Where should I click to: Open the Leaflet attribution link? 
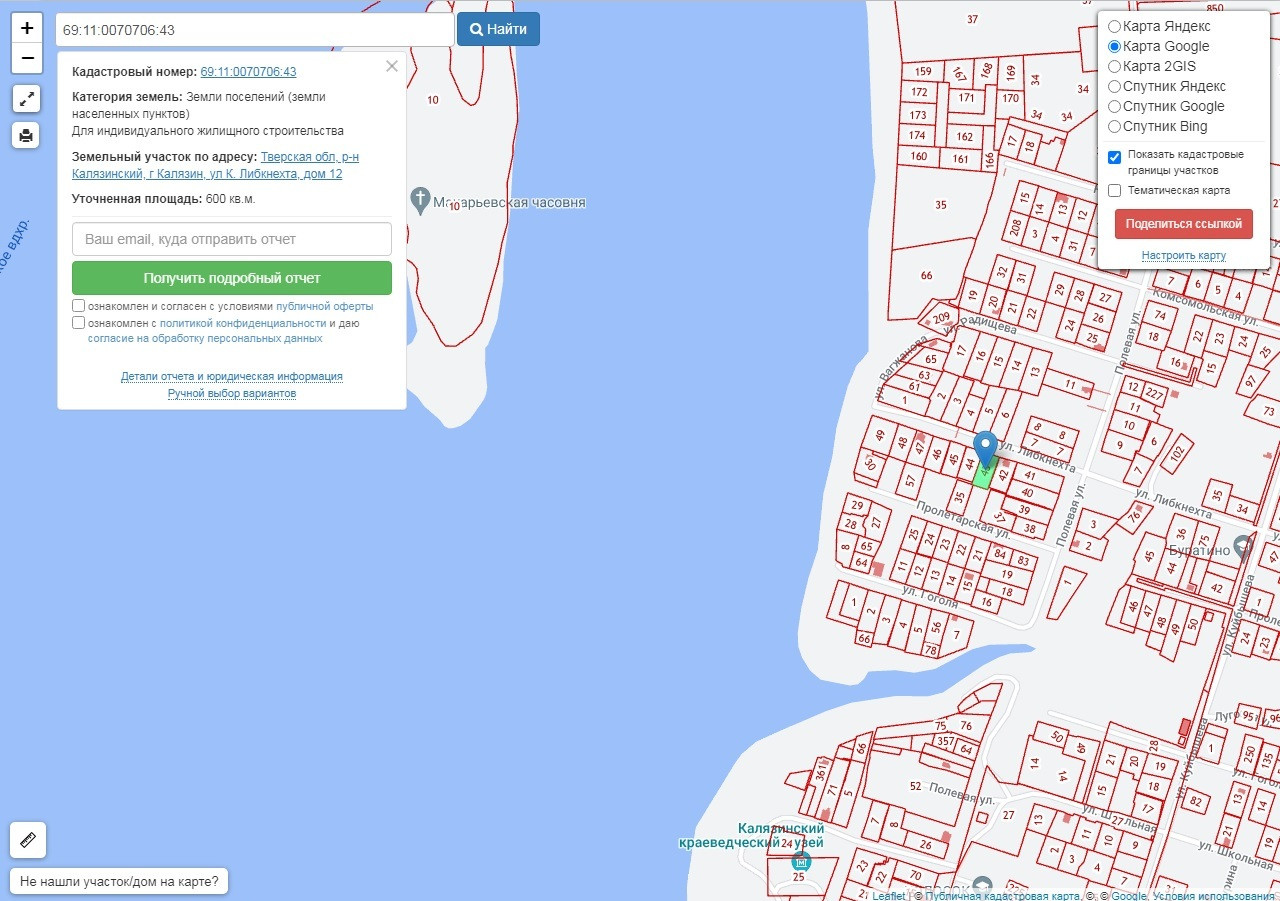tap(888, 896)
